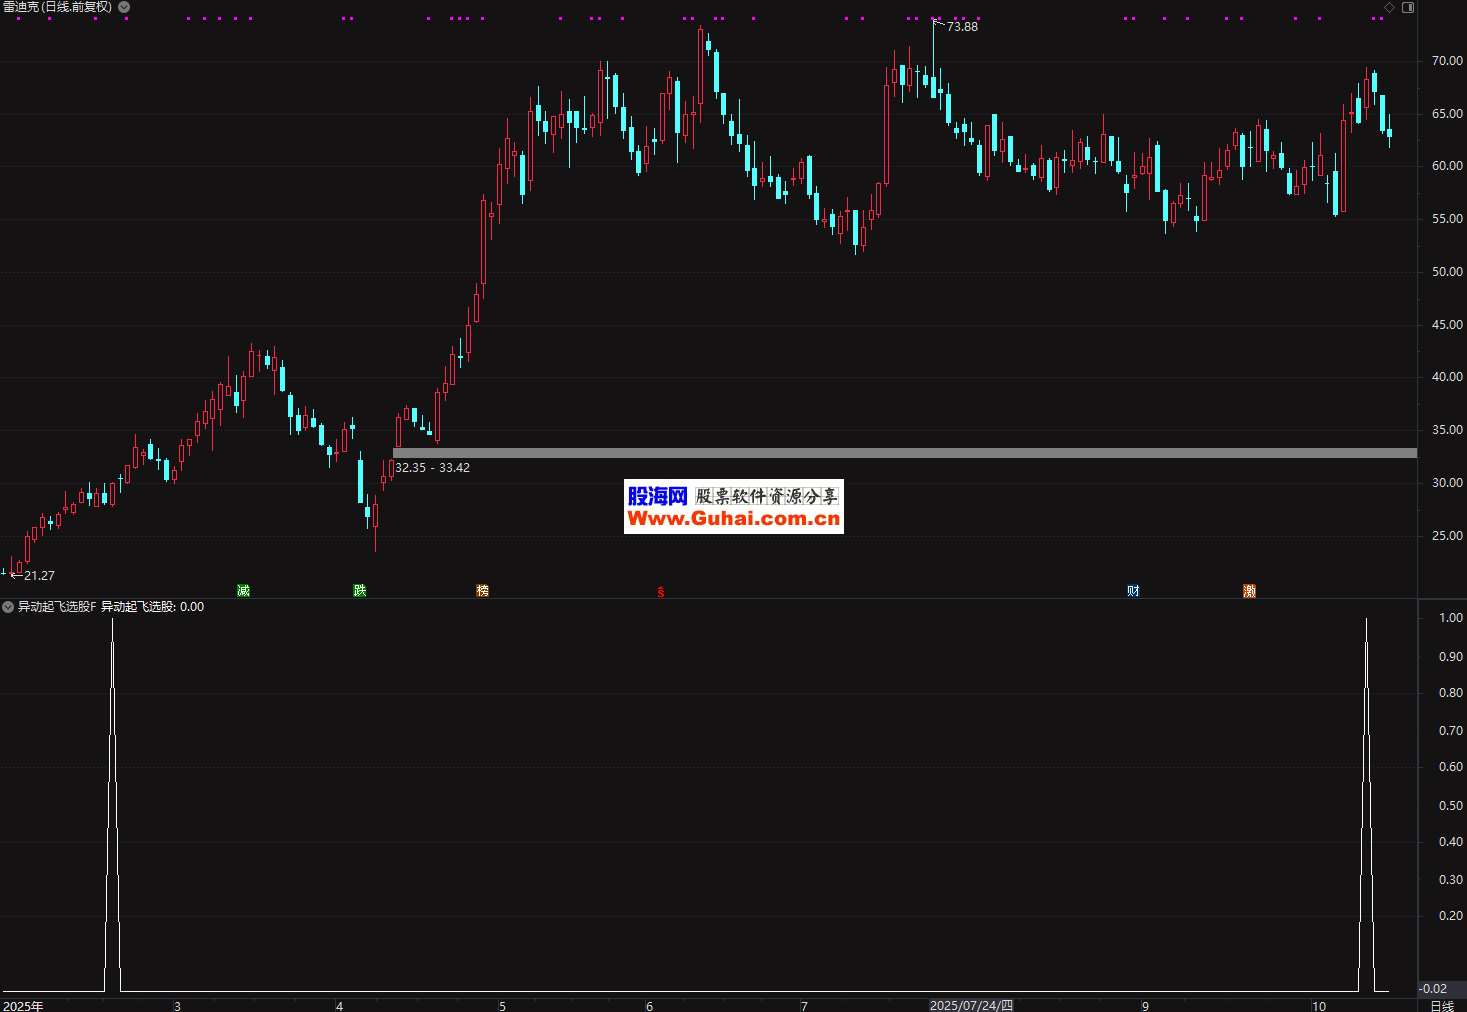
Task: Expand the 异动起飞选股F indicator dropdown arrow
Action: [x=8, y=607]
